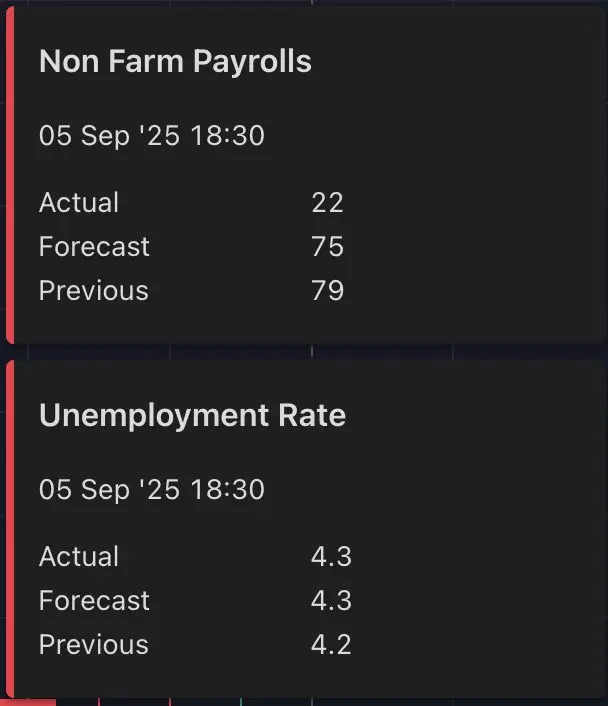The width and height of the screenshot is (608, 706).
Task: Select the Forecast label in Unemployment Rate
Action: point(94,601)
